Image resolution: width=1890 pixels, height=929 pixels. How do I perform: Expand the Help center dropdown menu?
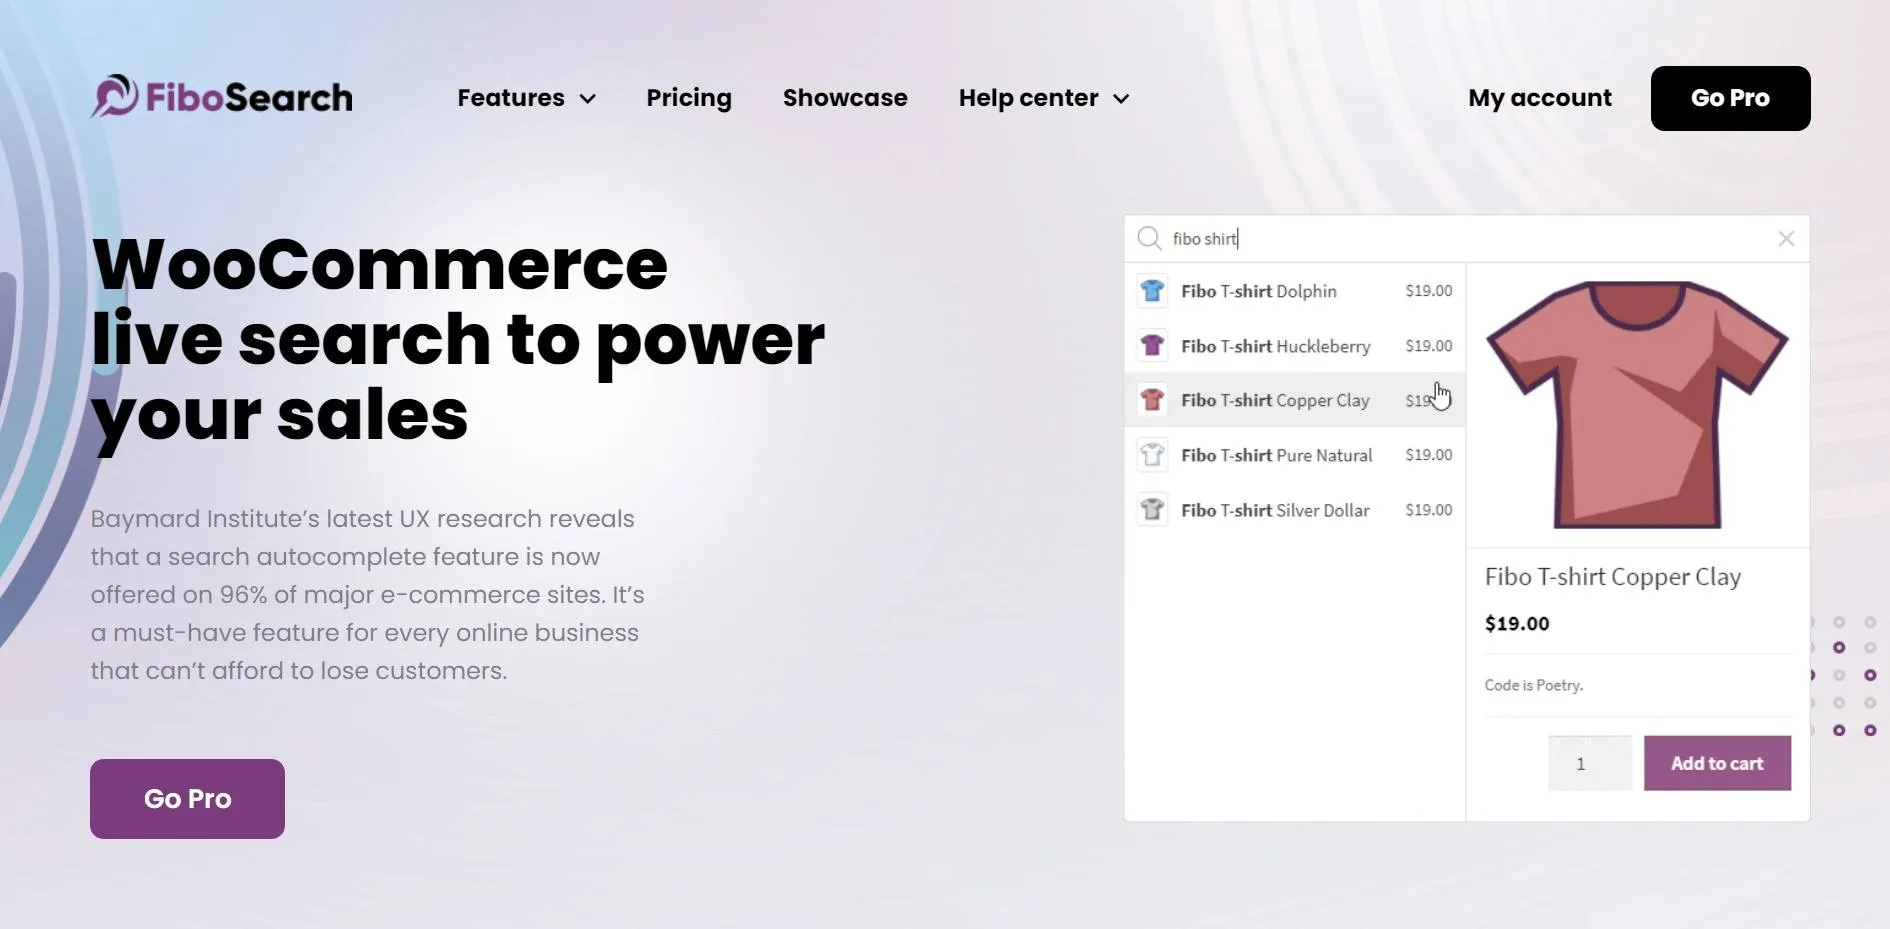pyautogui.click(x=1043, y=98)
